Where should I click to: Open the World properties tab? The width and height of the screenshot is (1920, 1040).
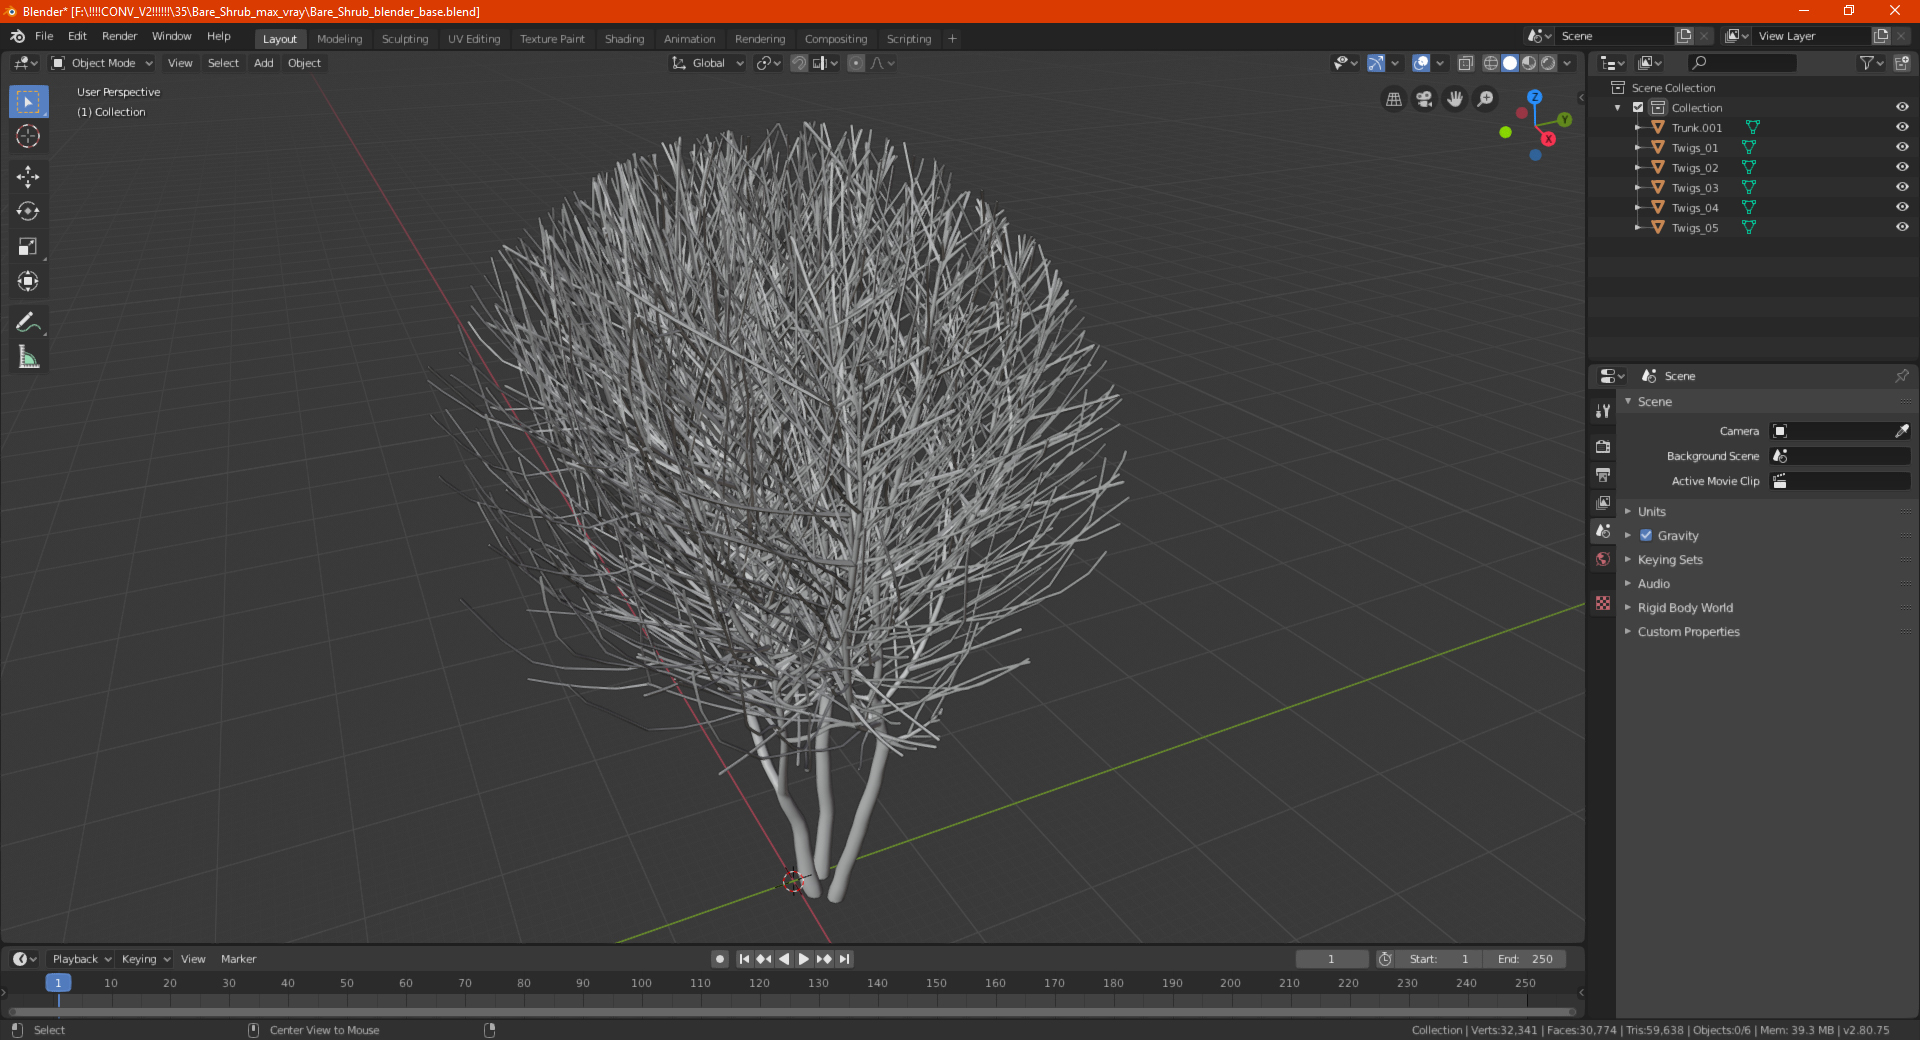click(x=1603, y=559)
